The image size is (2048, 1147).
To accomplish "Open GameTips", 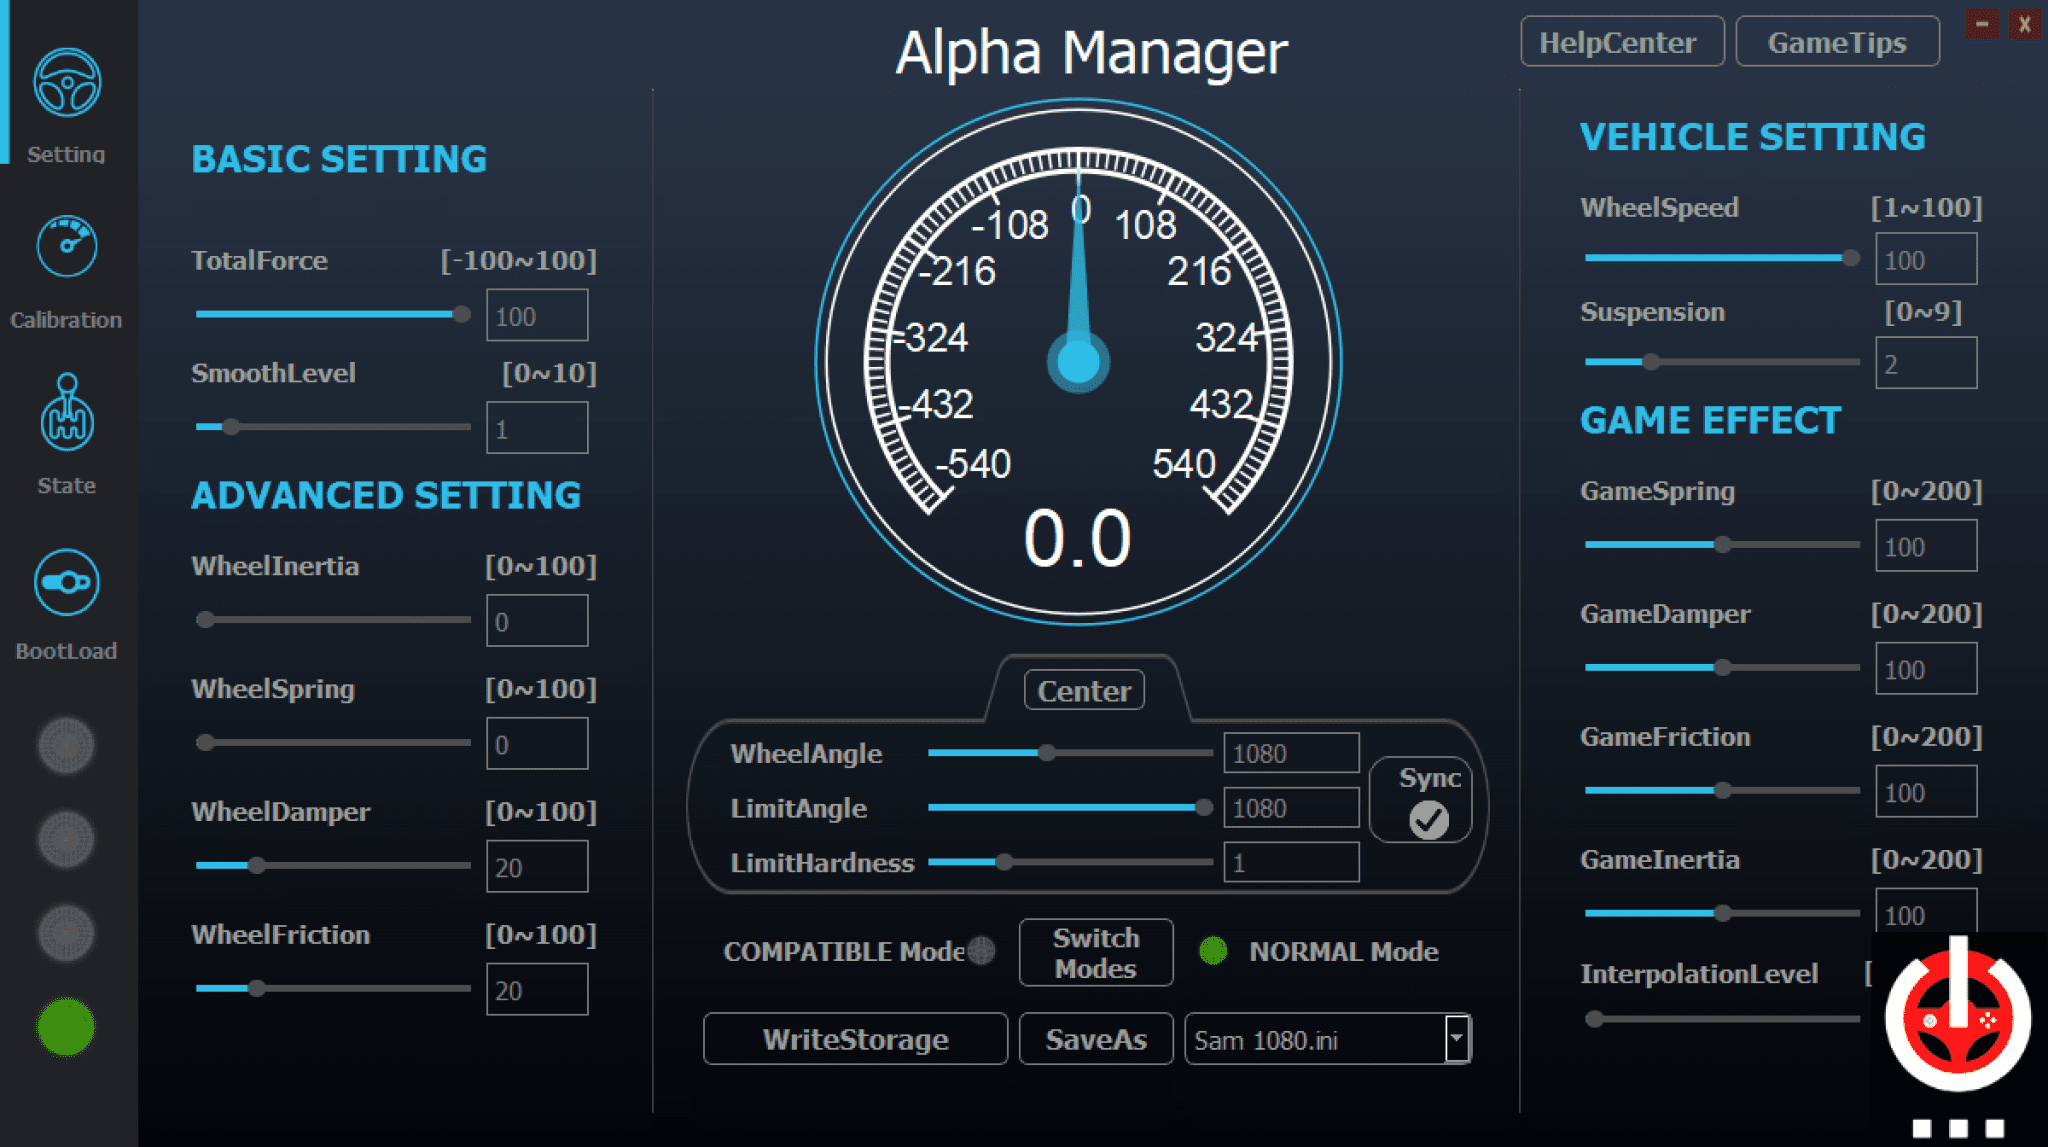I will [1837, 41].
